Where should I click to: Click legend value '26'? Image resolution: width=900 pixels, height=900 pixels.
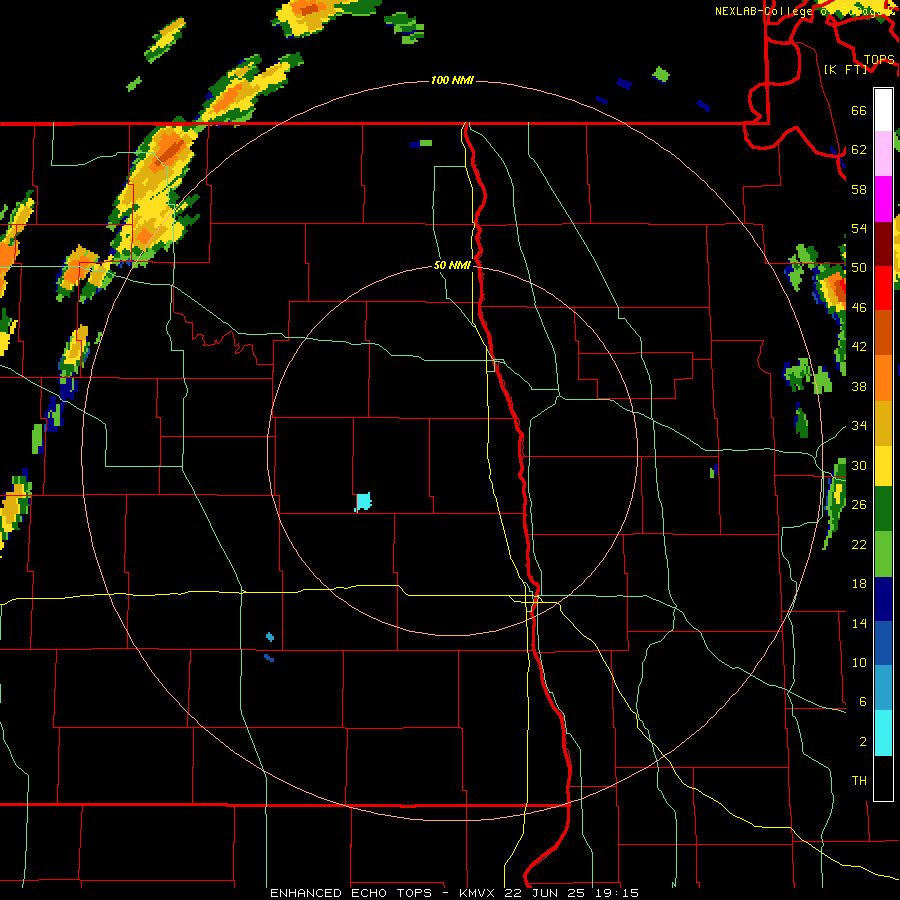coord(859,505)
